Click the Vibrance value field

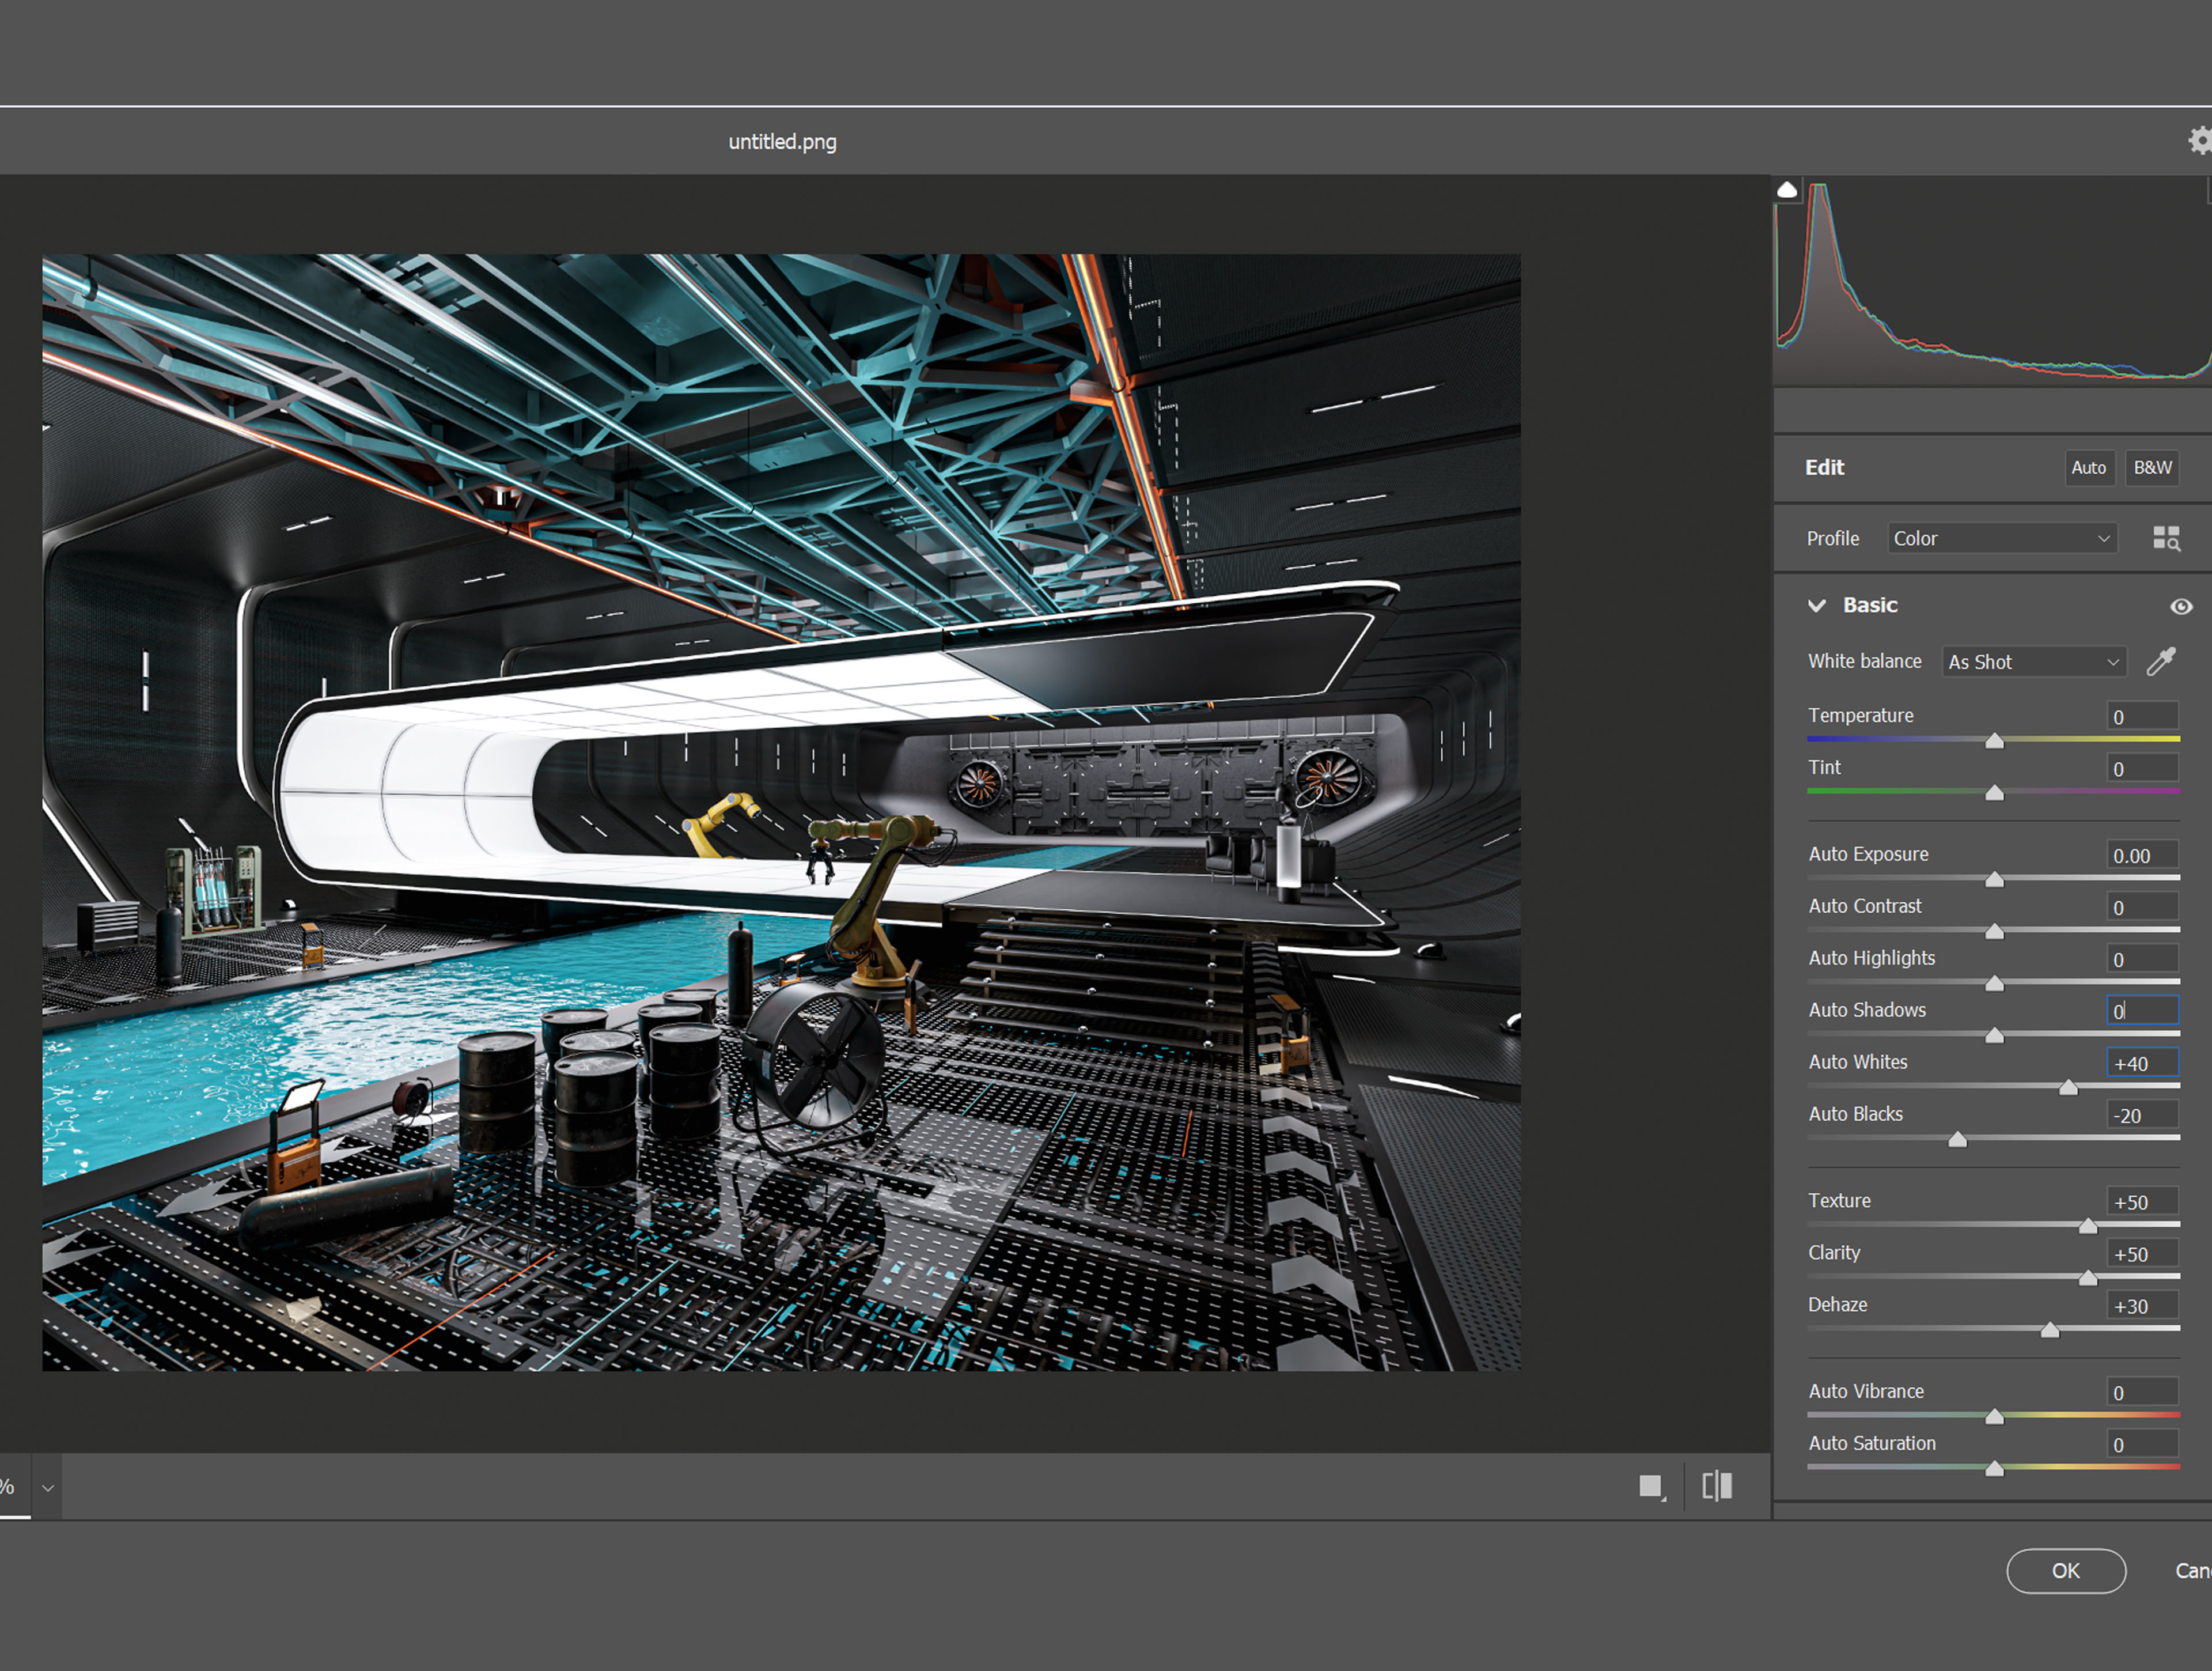pyautogui.click(x=2142, y=1392)
